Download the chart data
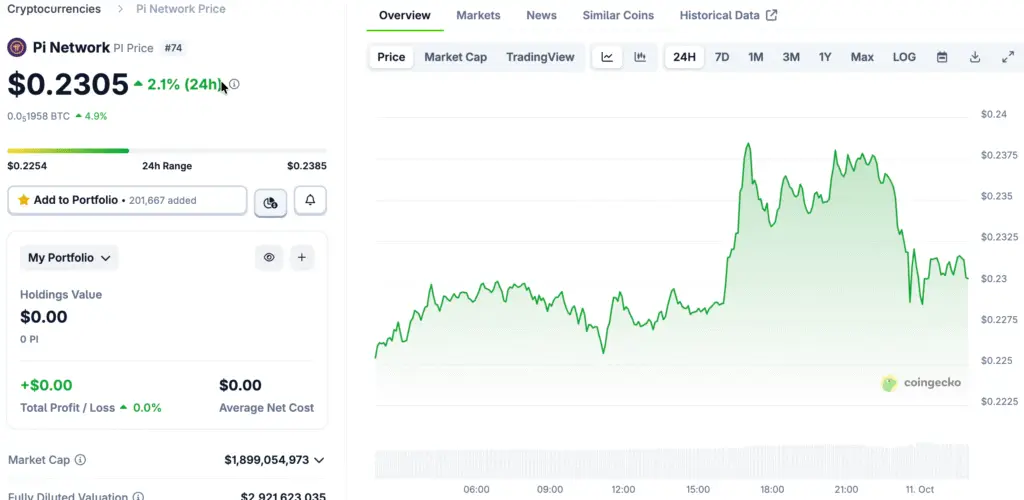Image resolution: width=1024 pixels, height=500 pixels. click(974, 57)
